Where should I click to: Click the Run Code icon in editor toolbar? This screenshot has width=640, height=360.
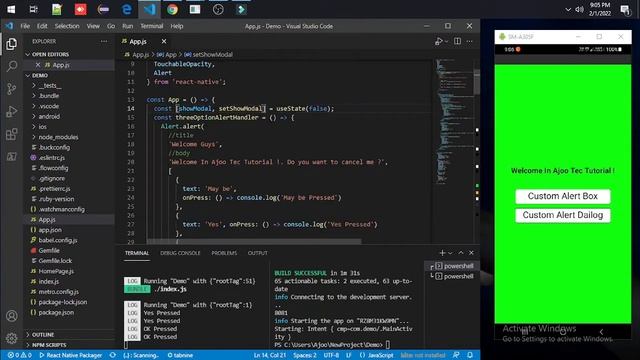tap(439, 41)
